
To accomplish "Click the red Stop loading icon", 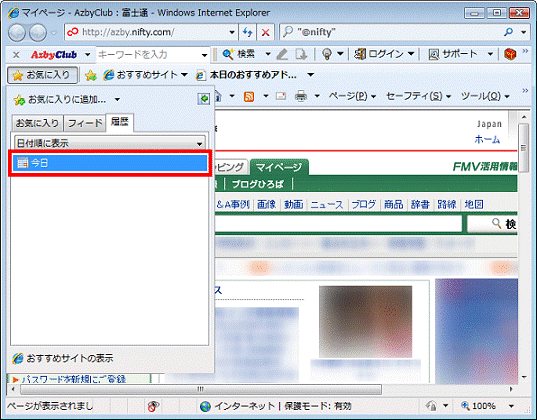I will 265,33.
